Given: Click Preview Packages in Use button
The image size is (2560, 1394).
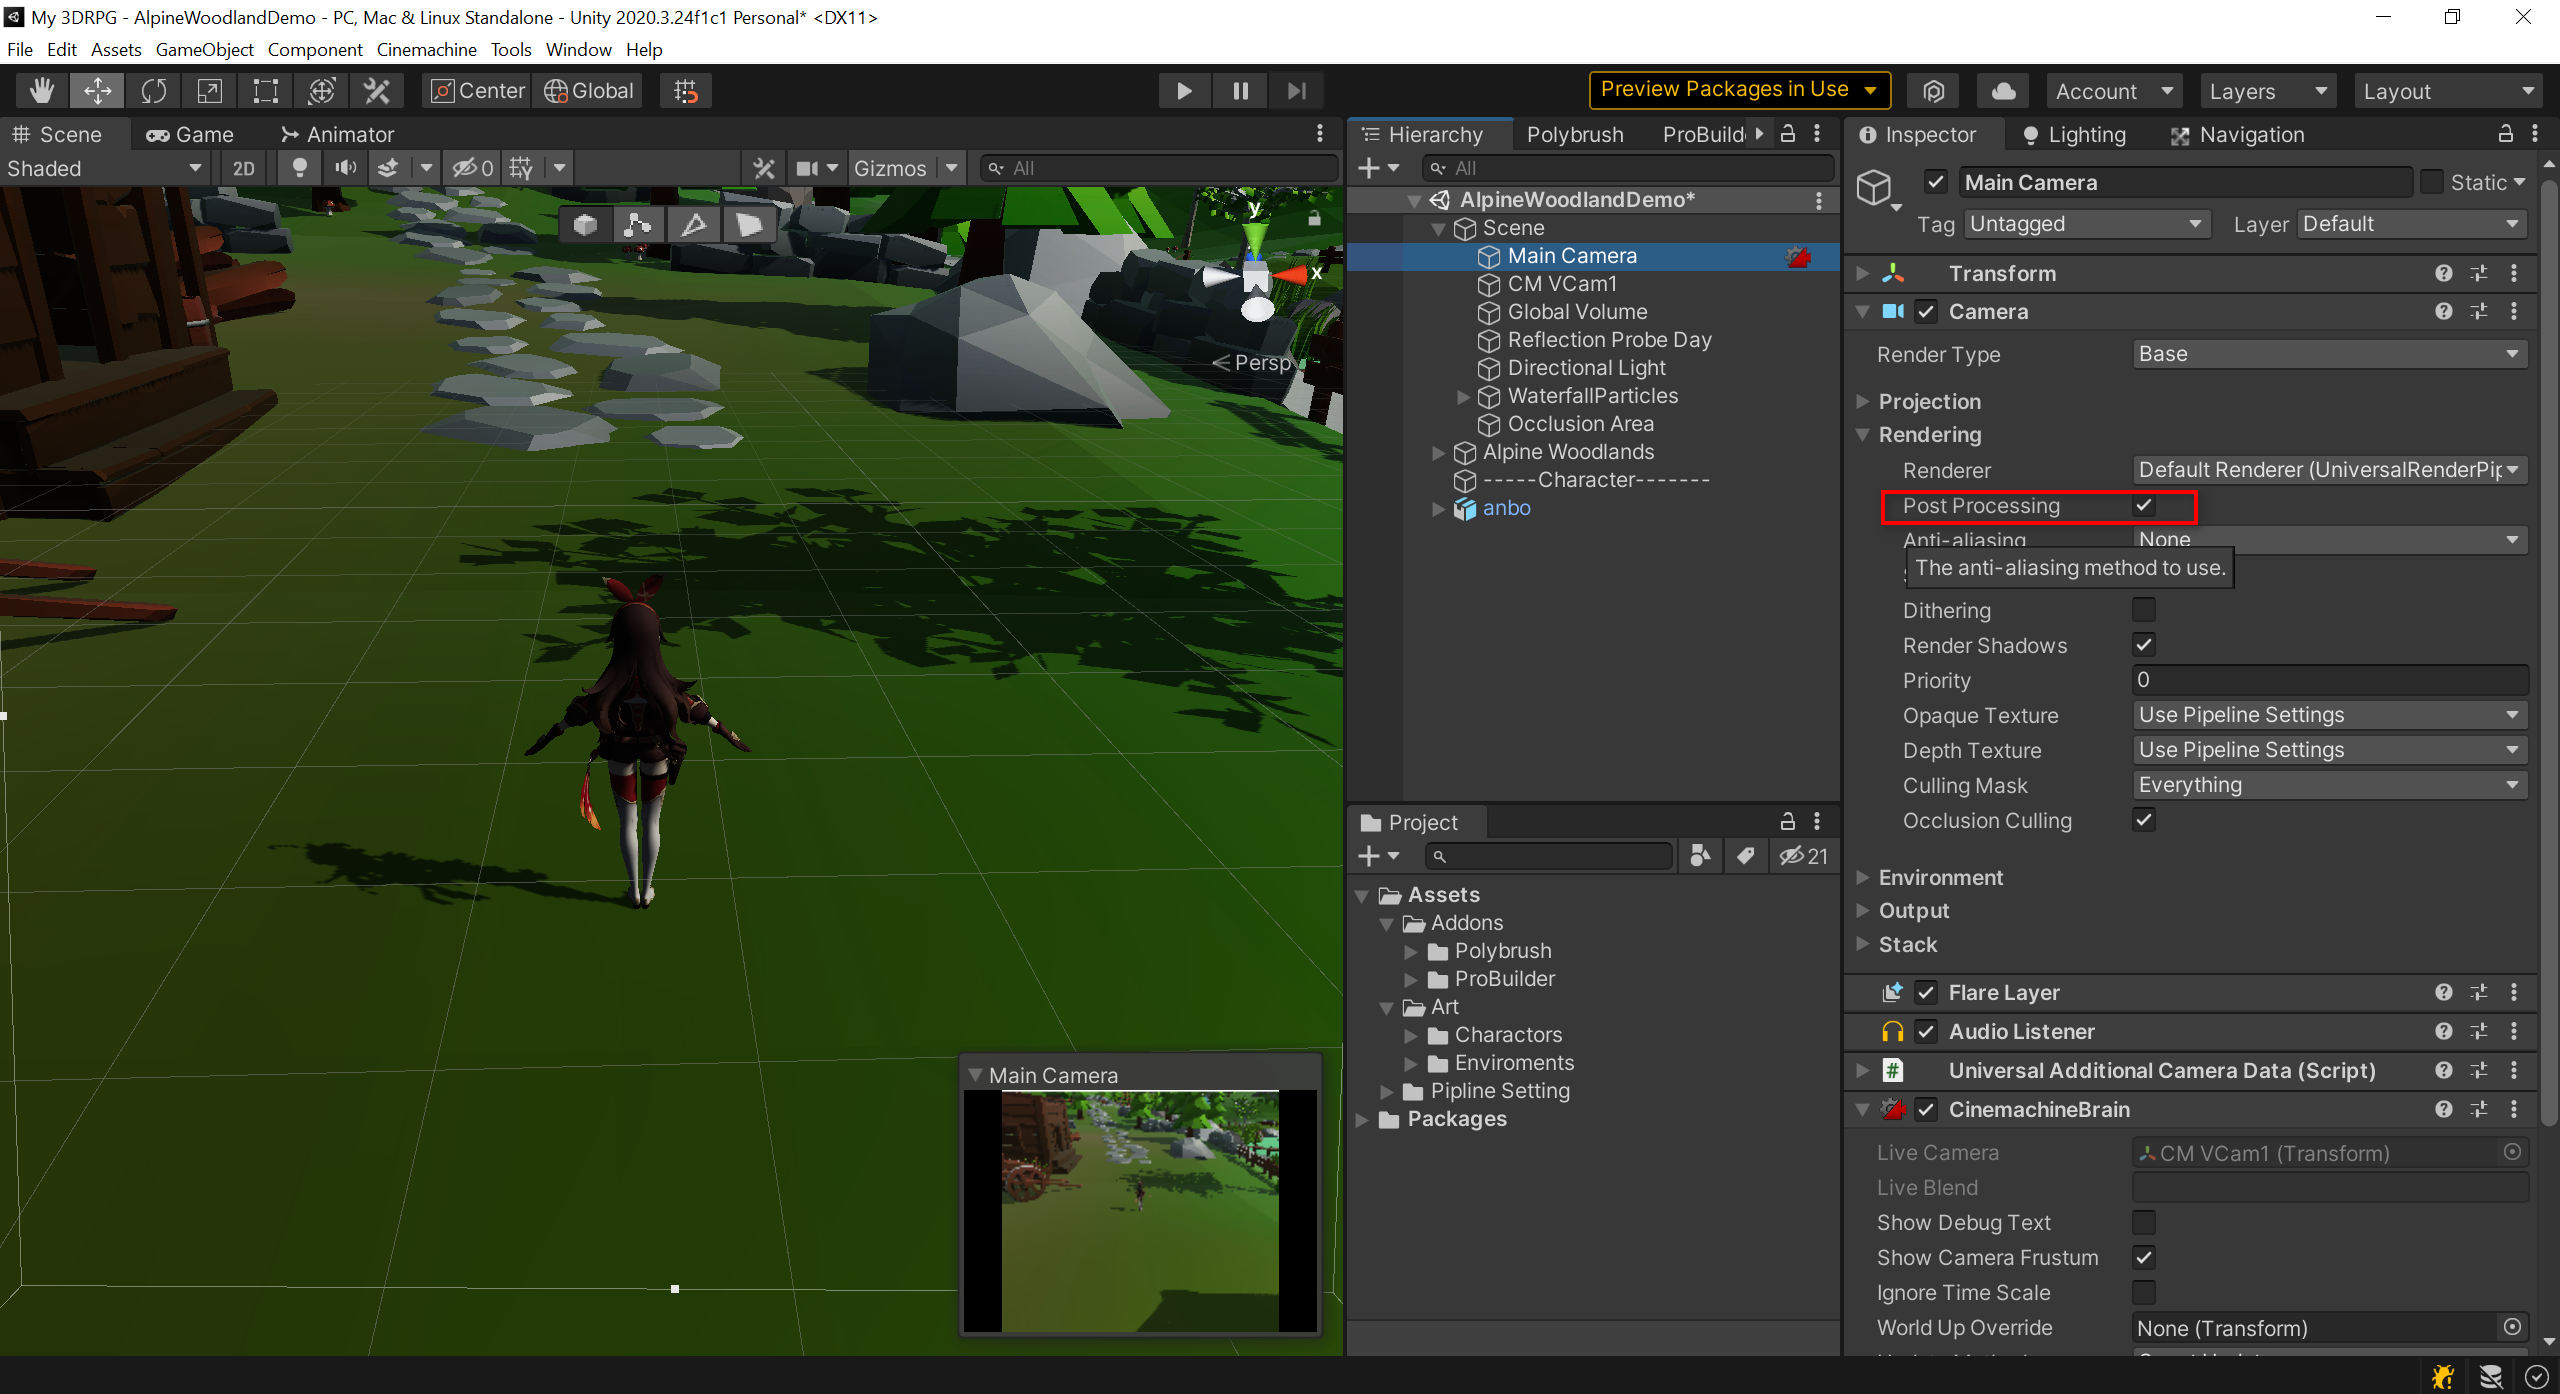Looking at the screenshot, I should click(1739, 90).
